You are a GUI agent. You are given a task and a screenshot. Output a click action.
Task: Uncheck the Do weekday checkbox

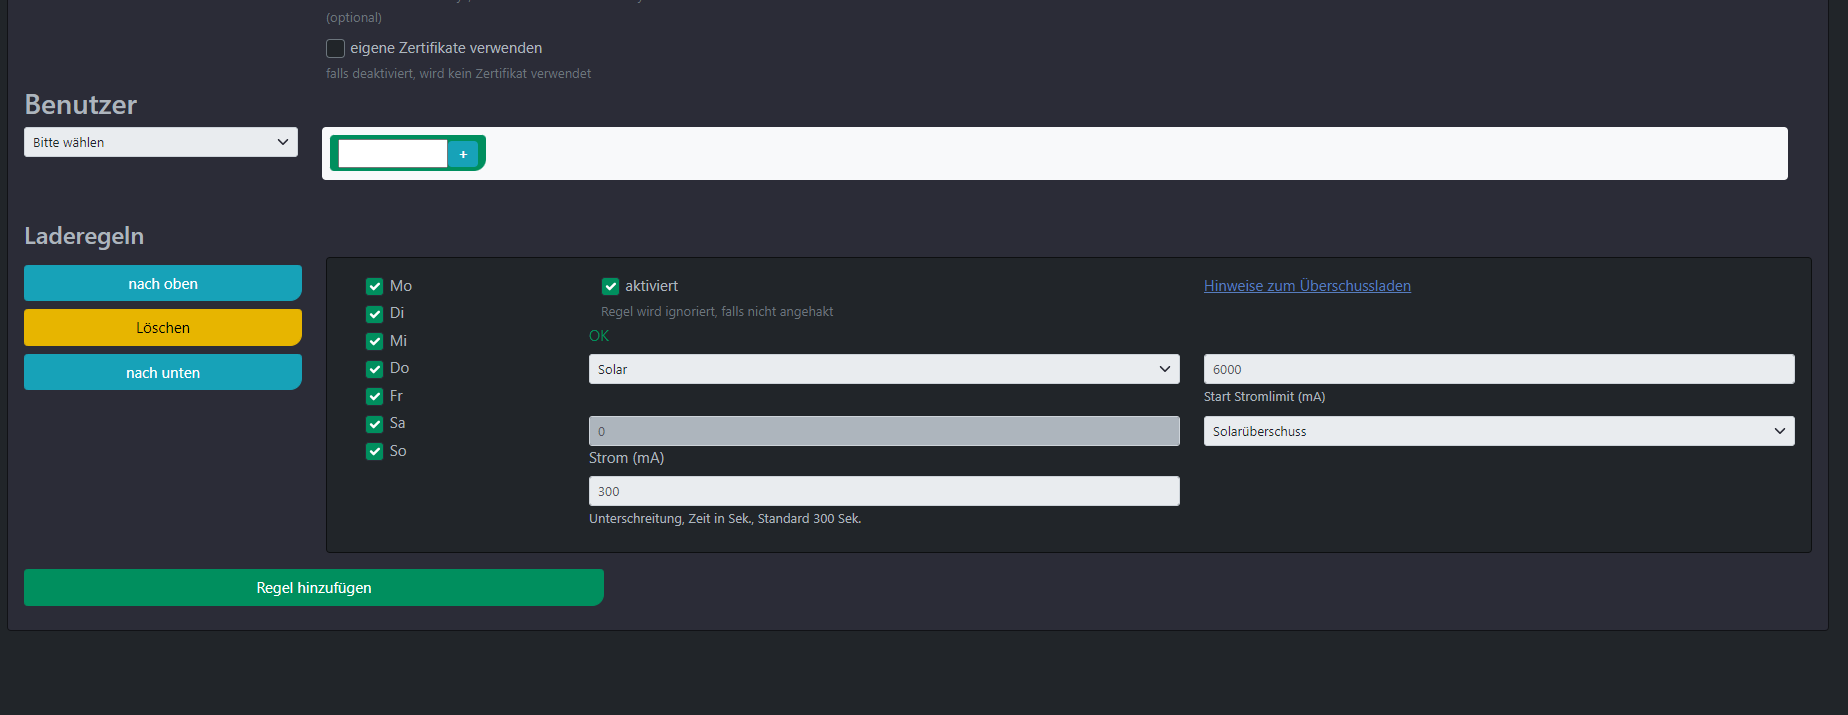click(x=375, y=369)
